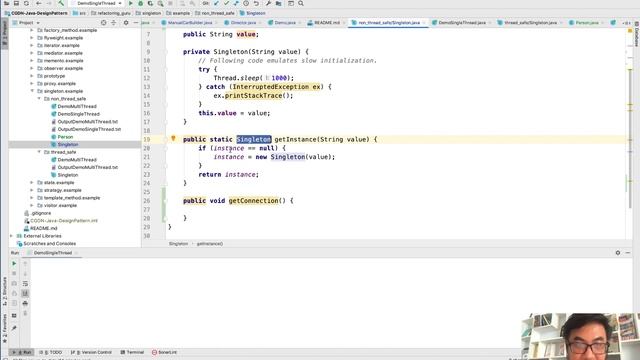This screenshot has height=360, width=640.
Task: Click getInstance() in editor breadcrumb
Action: click(x=210, y=244)
